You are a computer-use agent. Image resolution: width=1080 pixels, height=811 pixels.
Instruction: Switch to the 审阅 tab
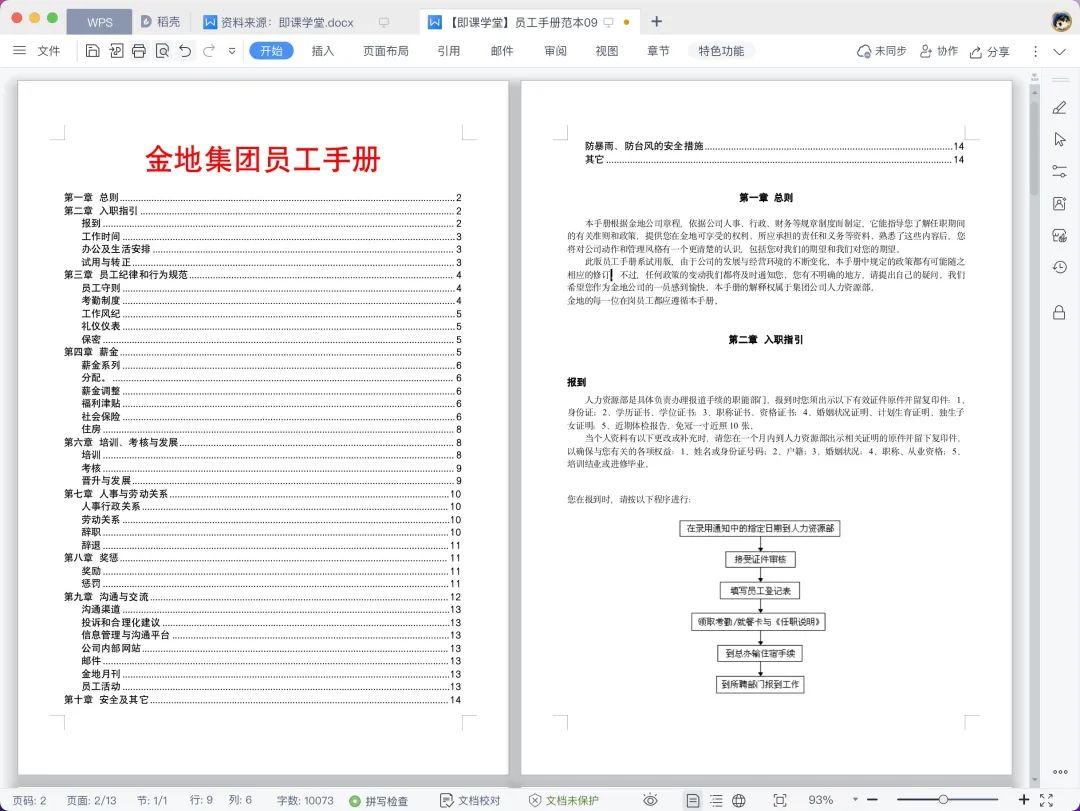(555, 50)
